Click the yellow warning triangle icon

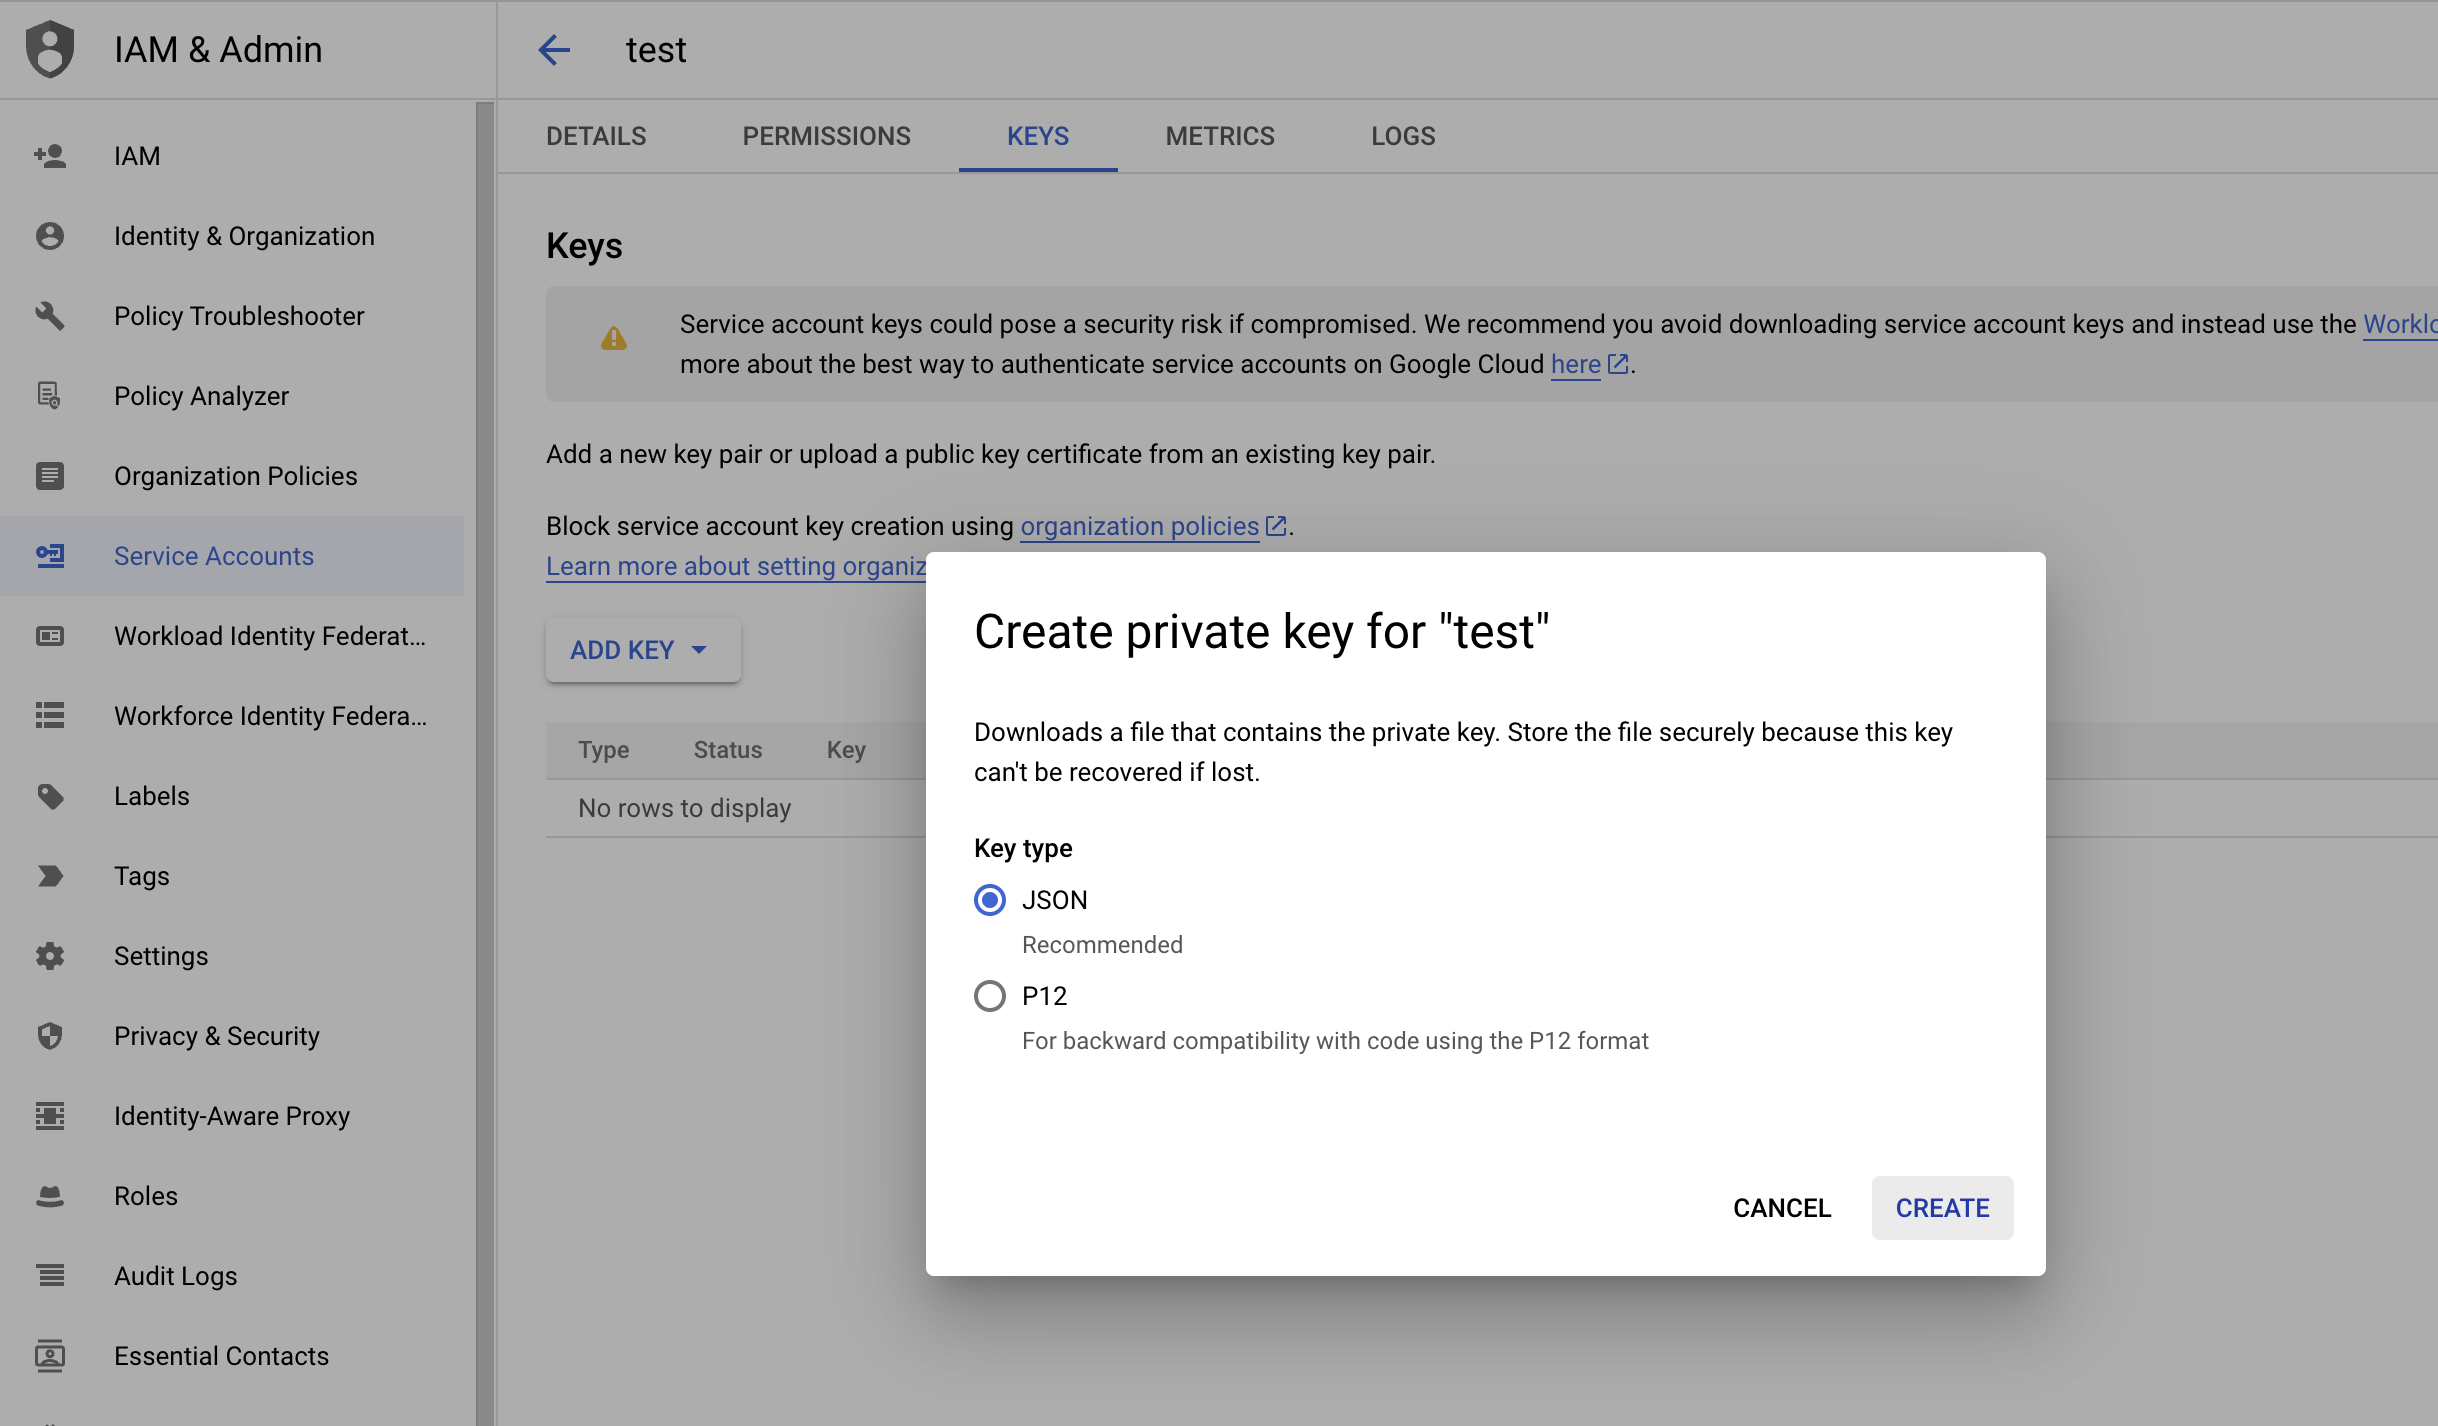[x=614, y=339]
